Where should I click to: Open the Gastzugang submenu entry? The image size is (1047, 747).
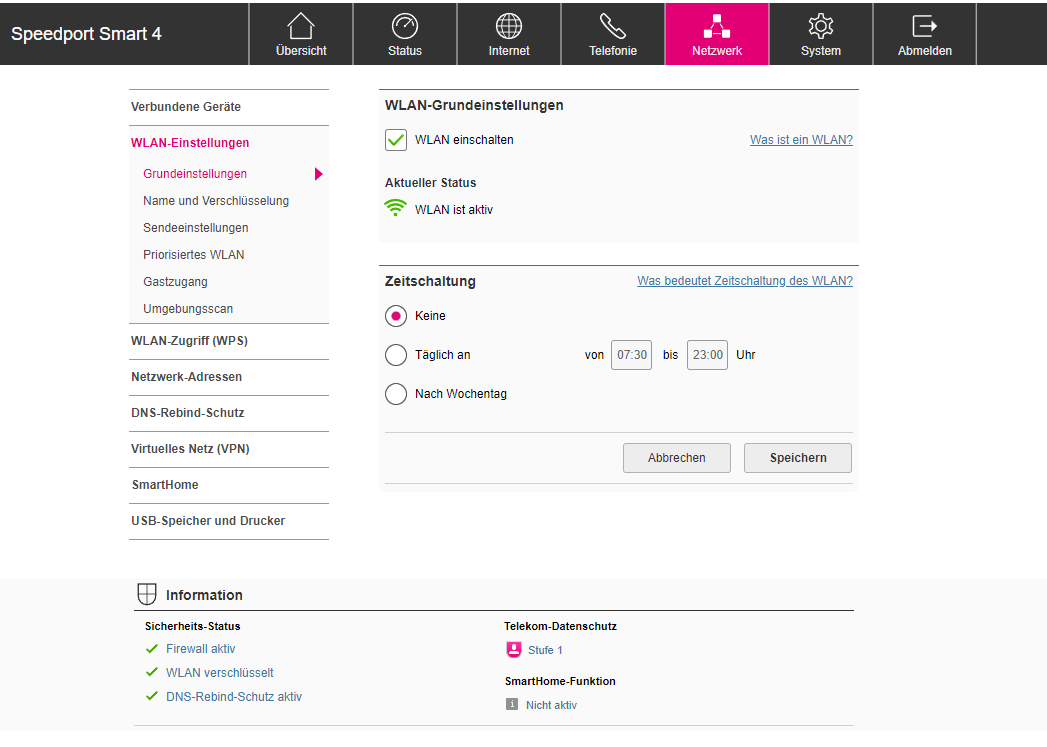click(175, 282)
